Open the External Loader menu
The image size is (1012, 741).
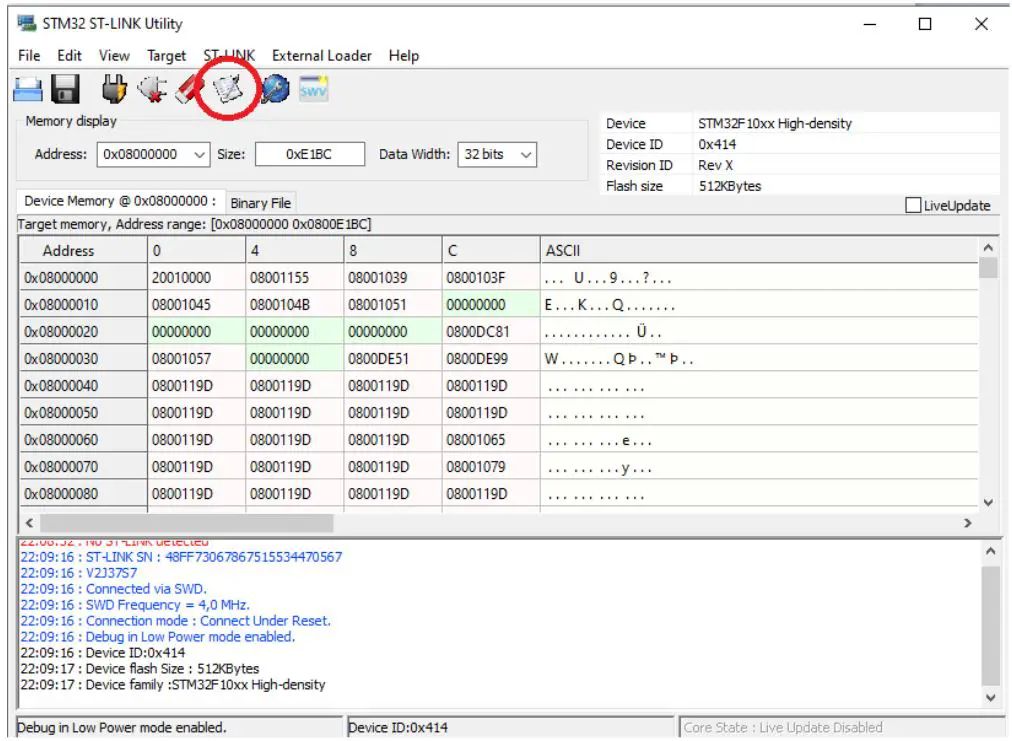[321, 55]
